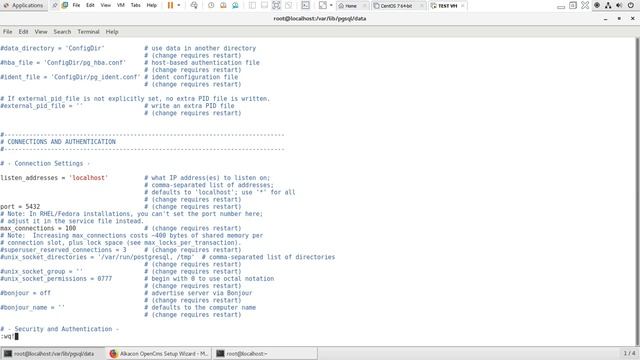
Task: Open network status tray icon
Action: 608,5
